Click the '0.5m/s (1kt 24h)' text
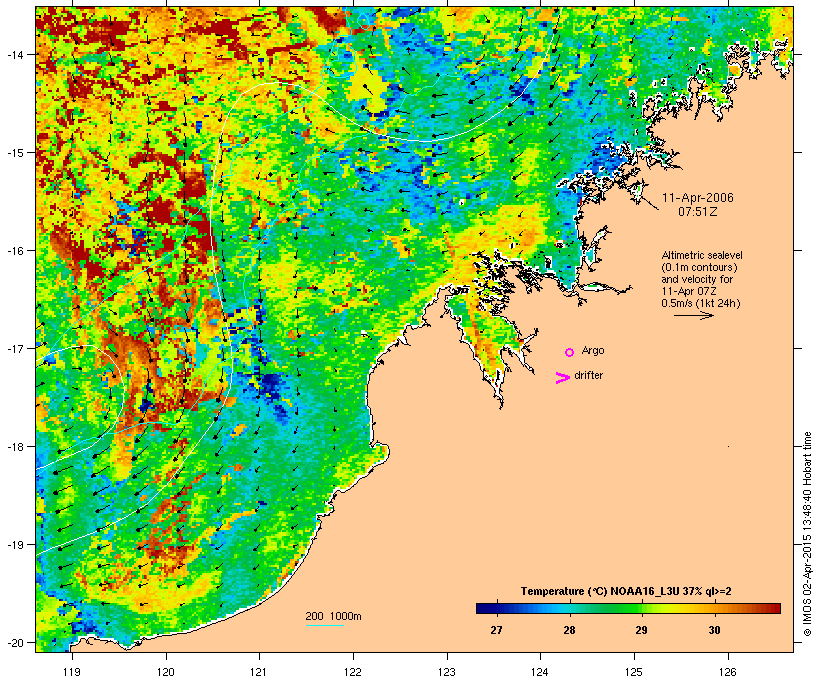 [701, 303]
